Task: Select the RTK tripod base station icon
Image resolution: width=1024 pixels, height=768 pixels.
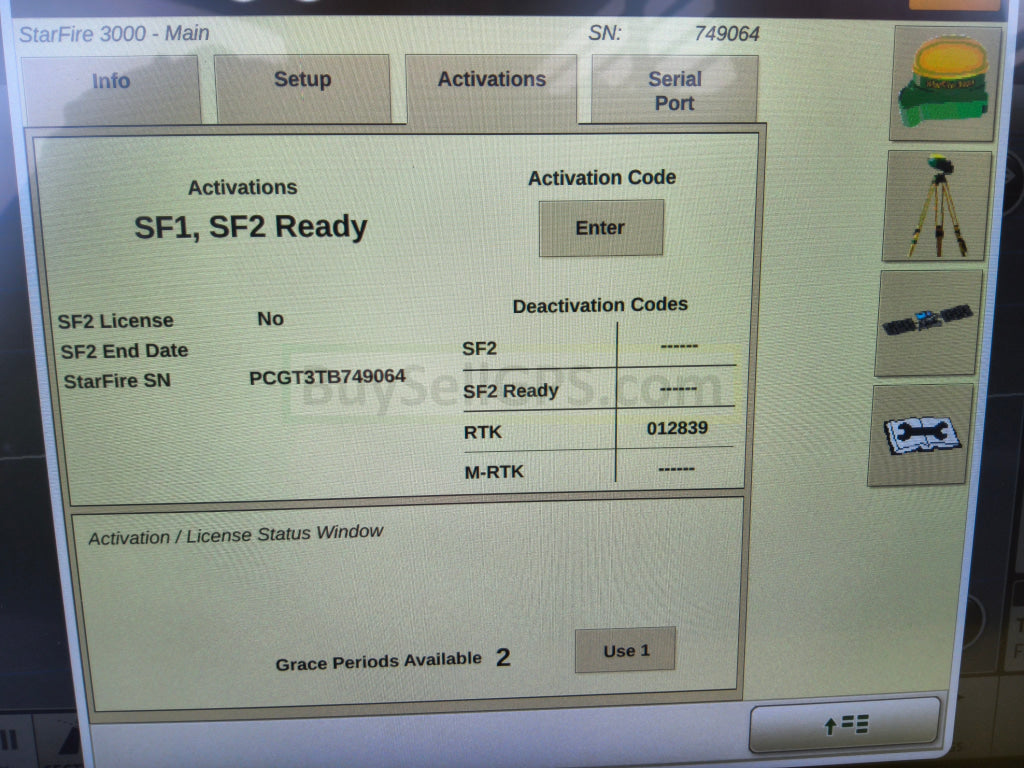Action: [x=938, y=206]
